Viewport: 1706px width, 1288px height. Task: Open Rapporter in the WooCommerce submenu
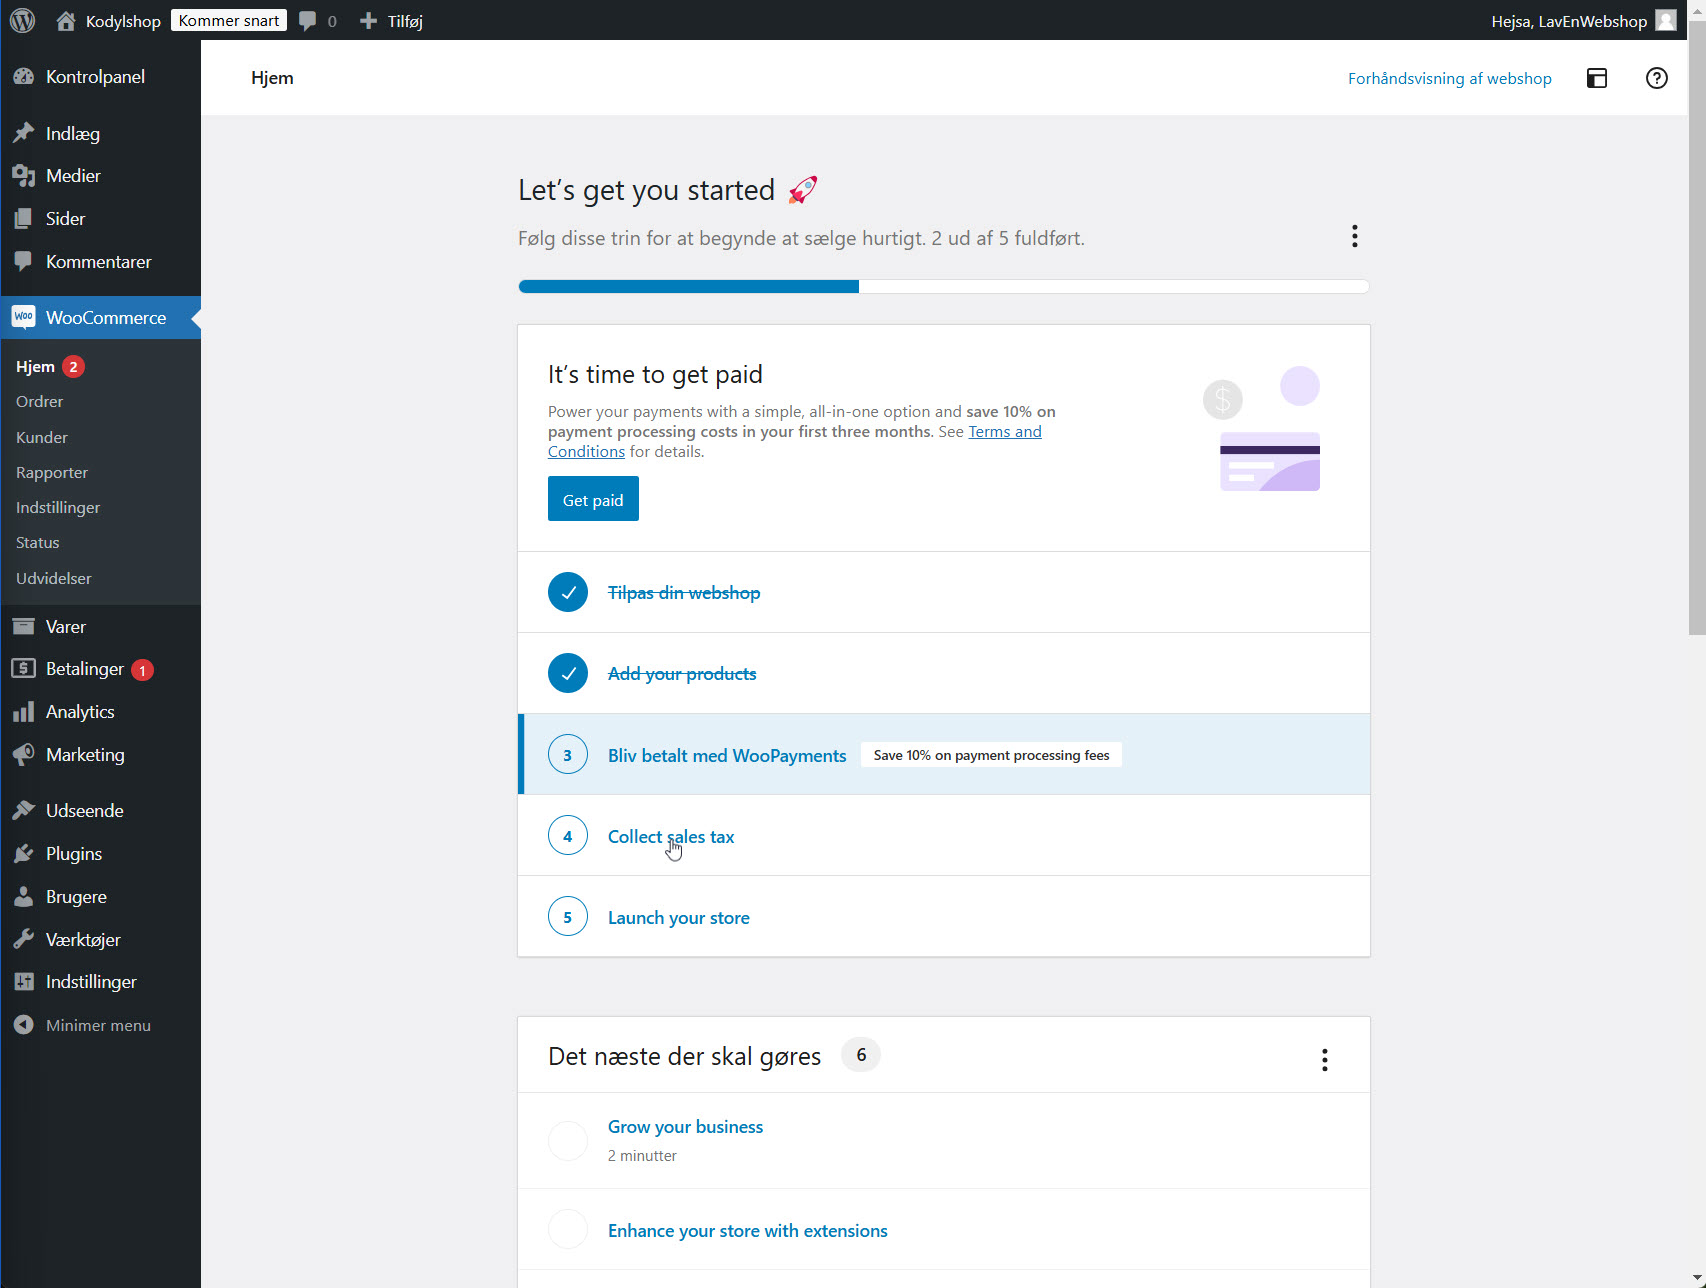pos(52,473)
